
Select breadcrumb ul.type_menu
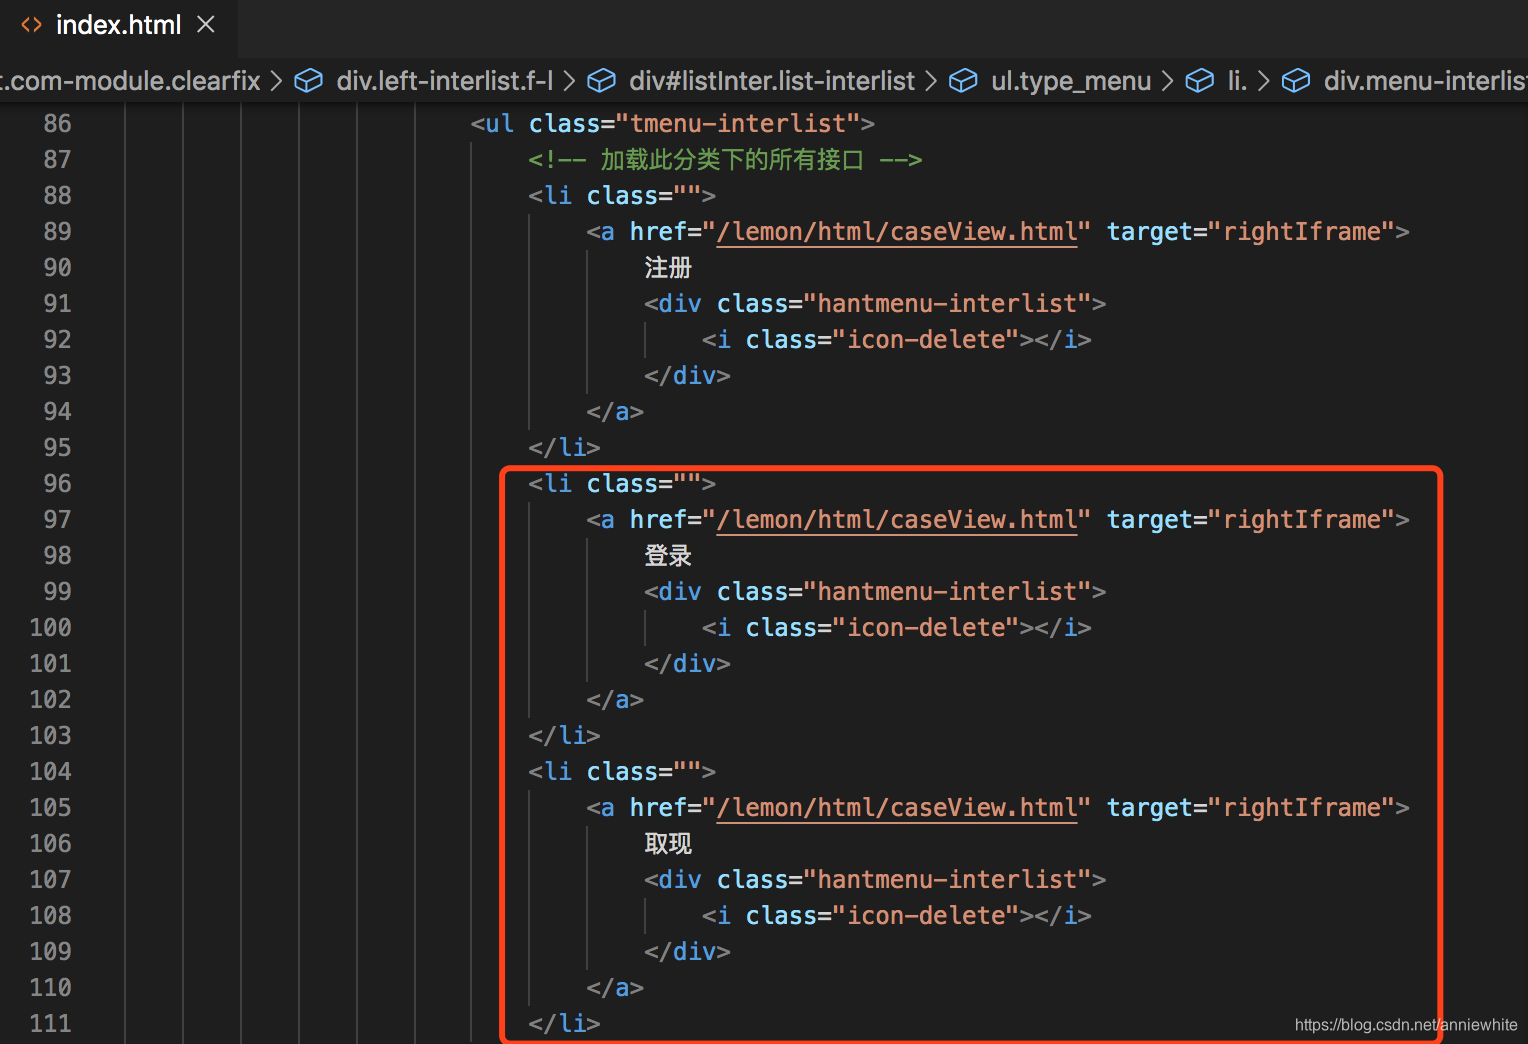click(x=1071, y=81)
